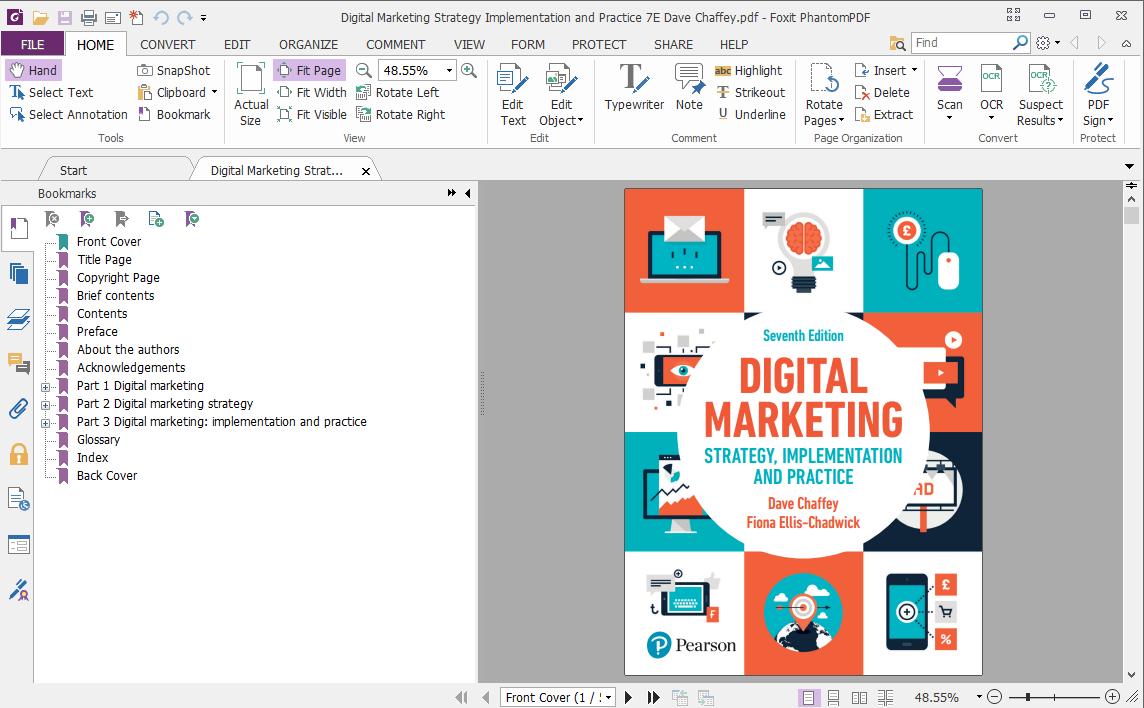
Task: Activate the Hand tool
Action: coord(33,70)
